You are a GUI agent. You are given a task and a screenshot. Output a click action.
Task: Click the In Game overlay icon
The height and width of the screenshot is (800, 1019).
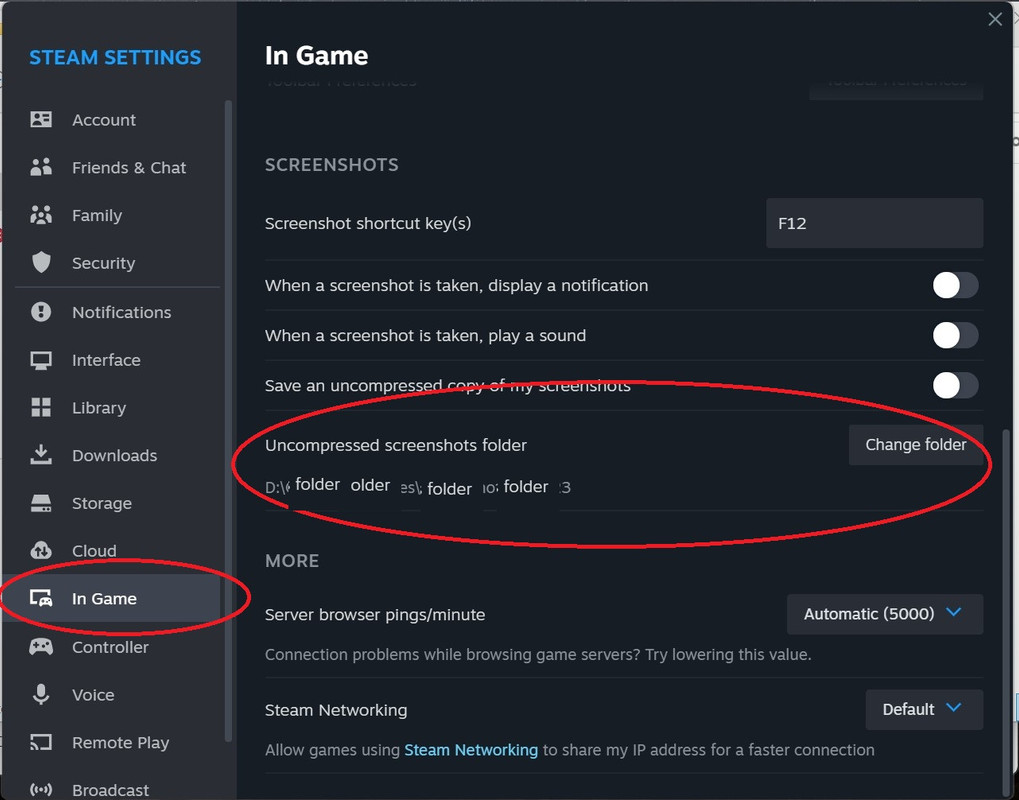(41, 599)
